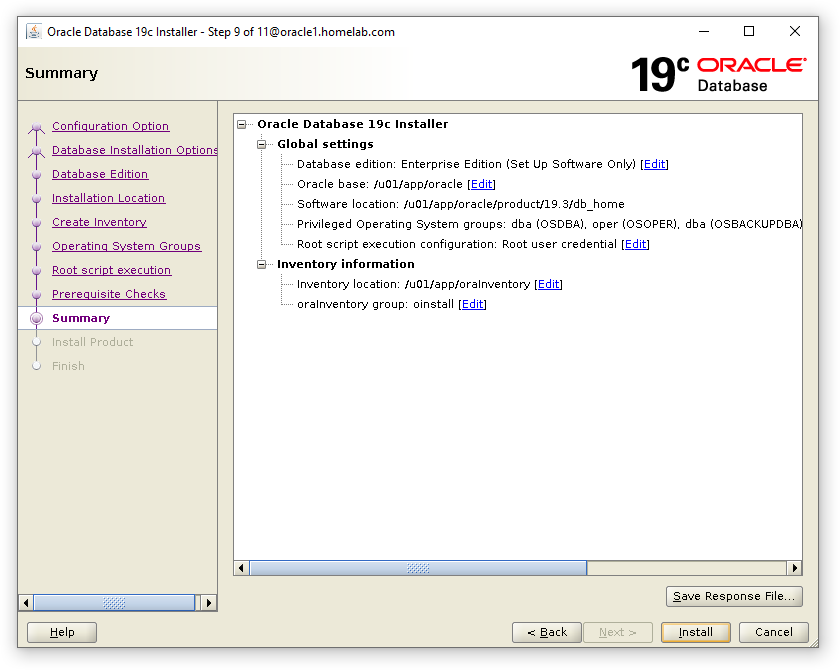
Task: Go to Configuration Option step
Action: tap(110, 126)
